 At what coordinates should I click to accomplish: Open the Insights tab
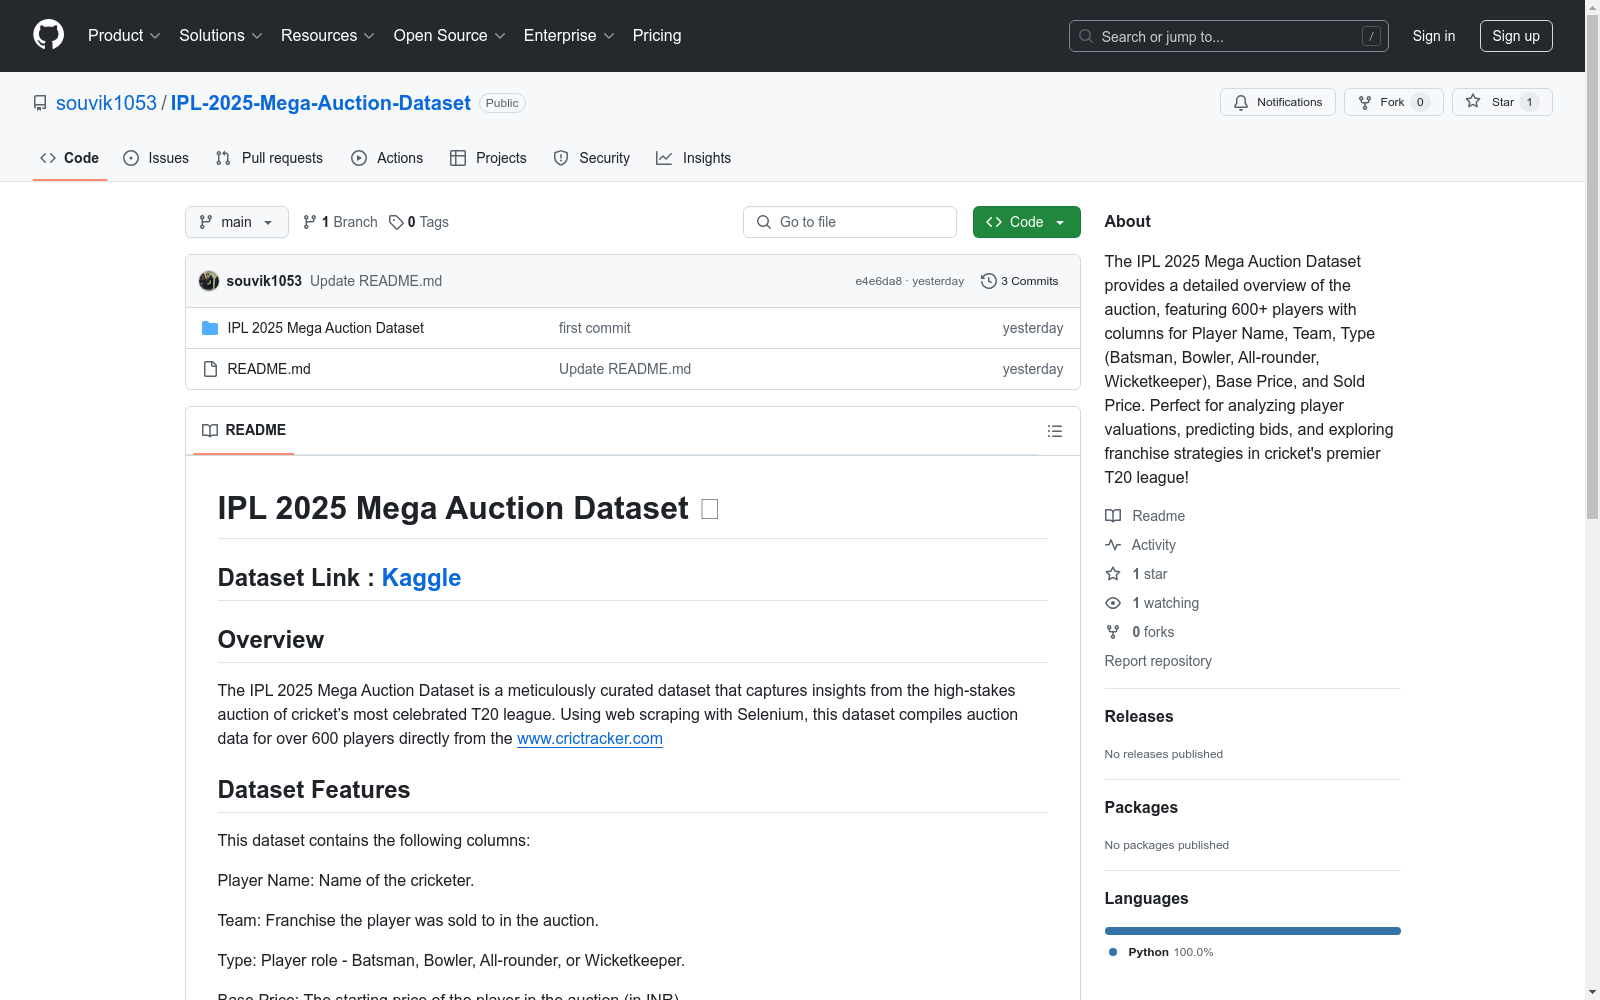pyautogui.click(x=694, y=158)
